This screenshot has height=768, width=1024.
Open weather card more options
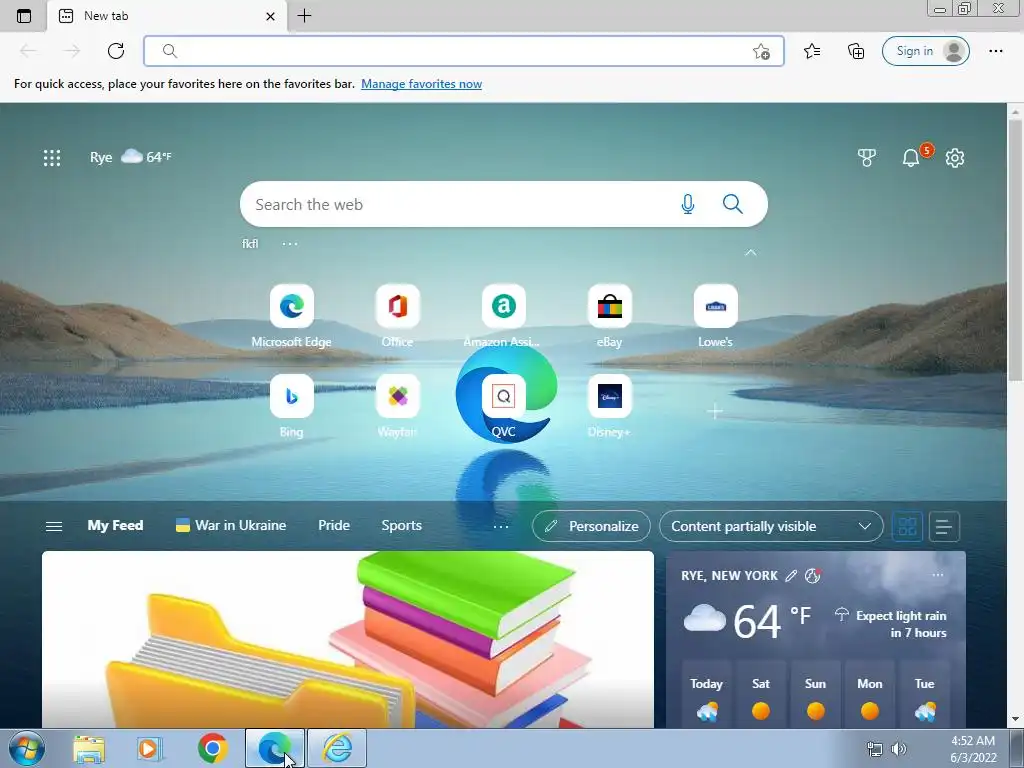tap(938, 575)
